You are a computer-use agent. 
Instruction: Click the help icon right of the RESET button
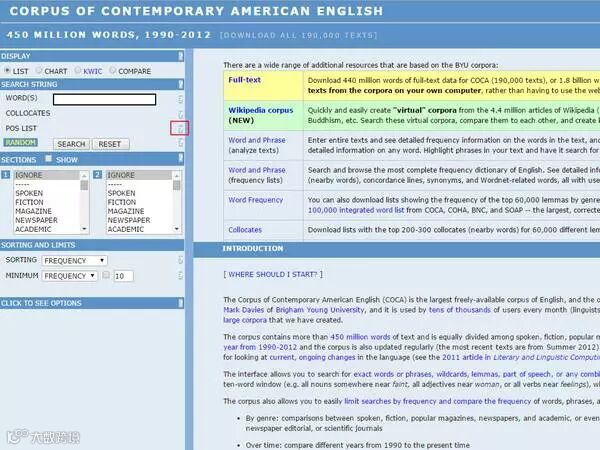pos(180,143)
